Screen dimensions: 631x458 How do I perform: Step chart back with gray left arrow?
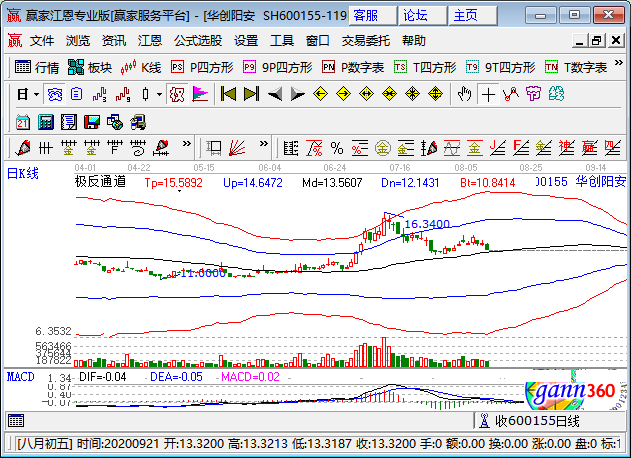coord(275,95)
